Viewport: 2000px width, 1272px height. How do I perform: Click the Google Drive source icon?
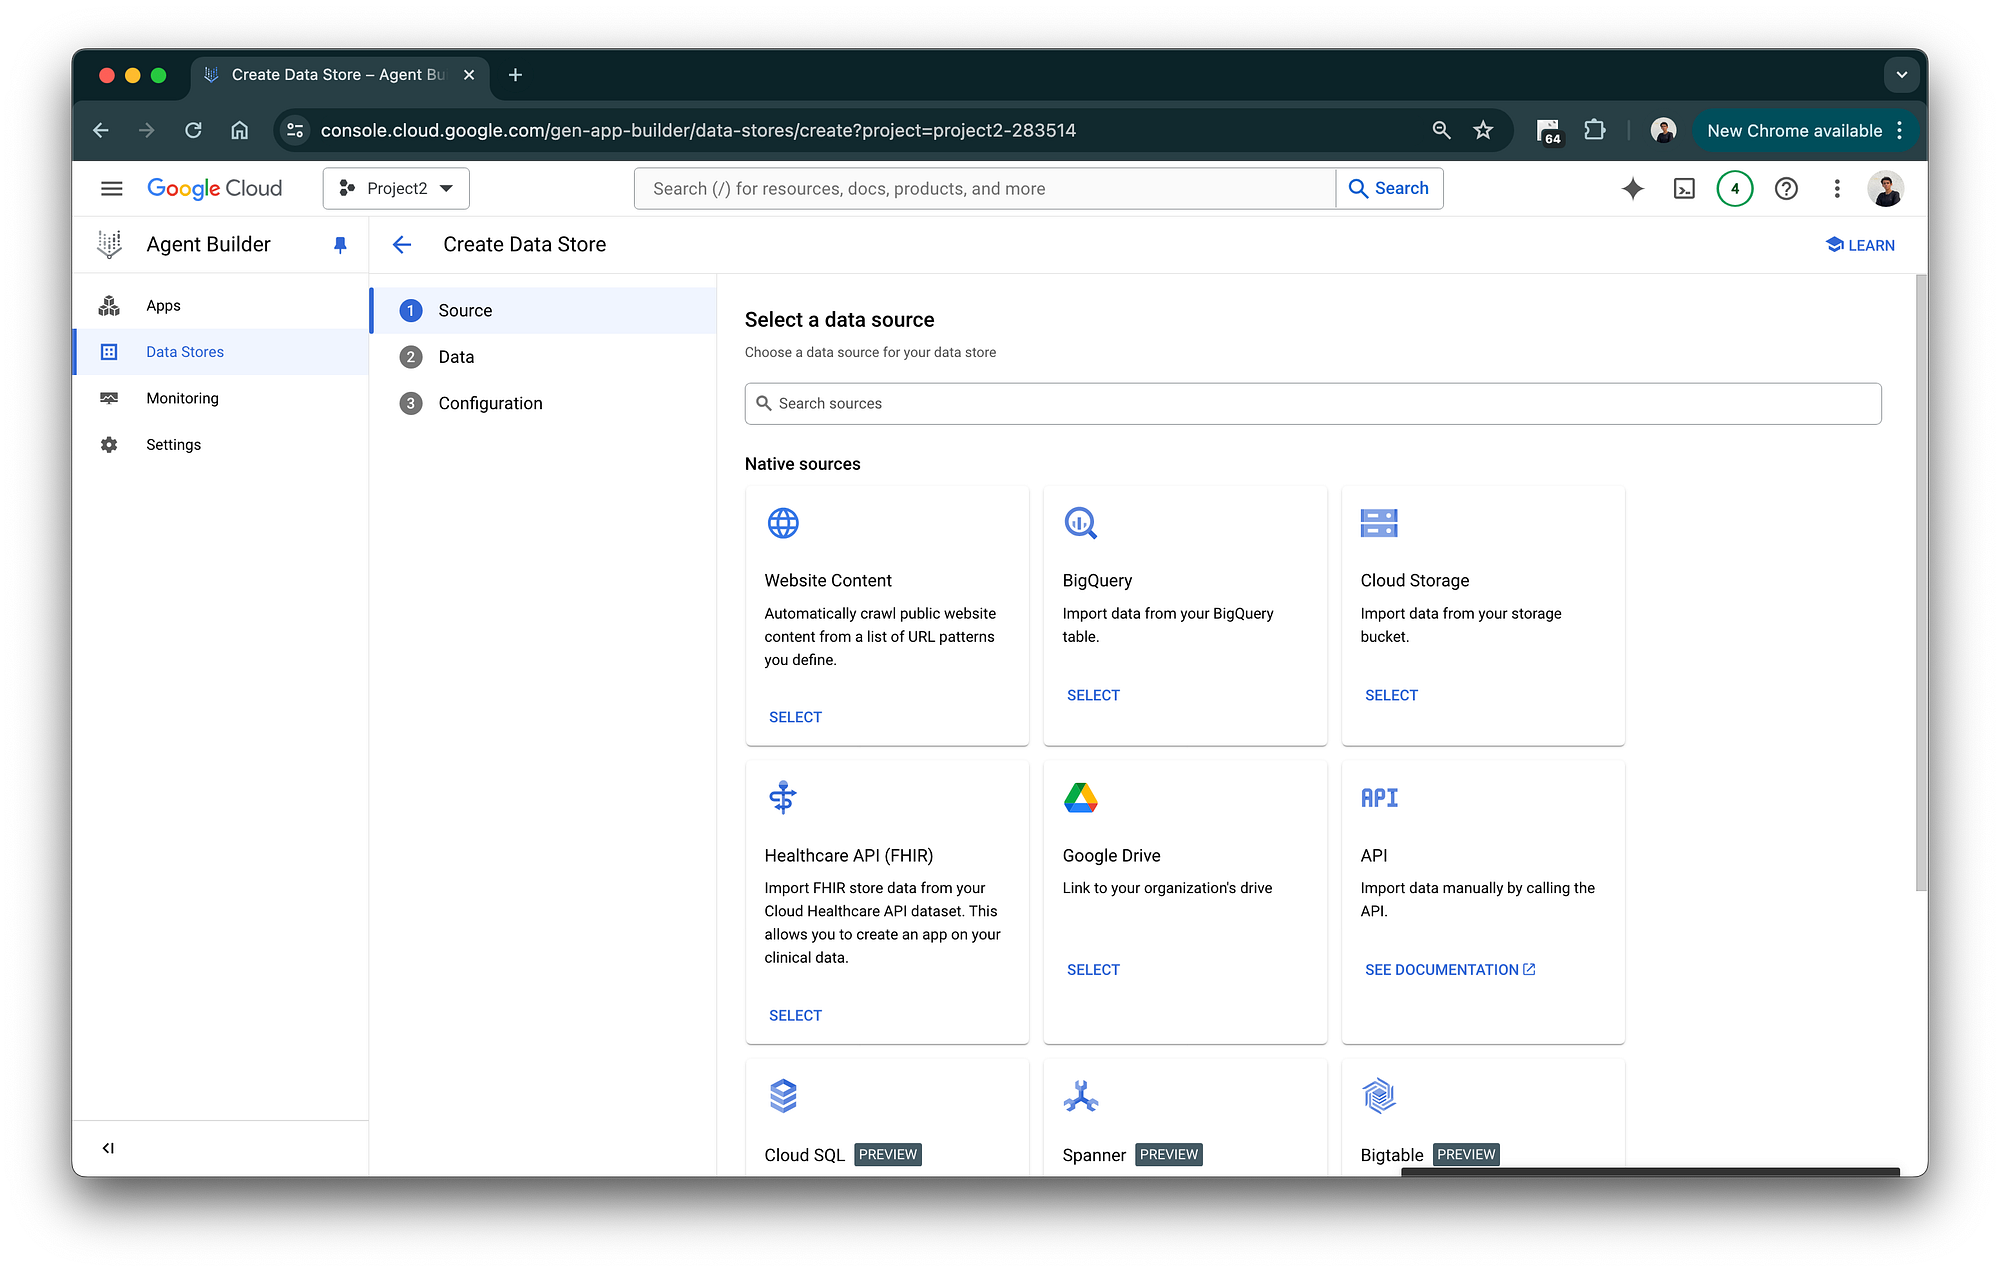point(1080,798)
